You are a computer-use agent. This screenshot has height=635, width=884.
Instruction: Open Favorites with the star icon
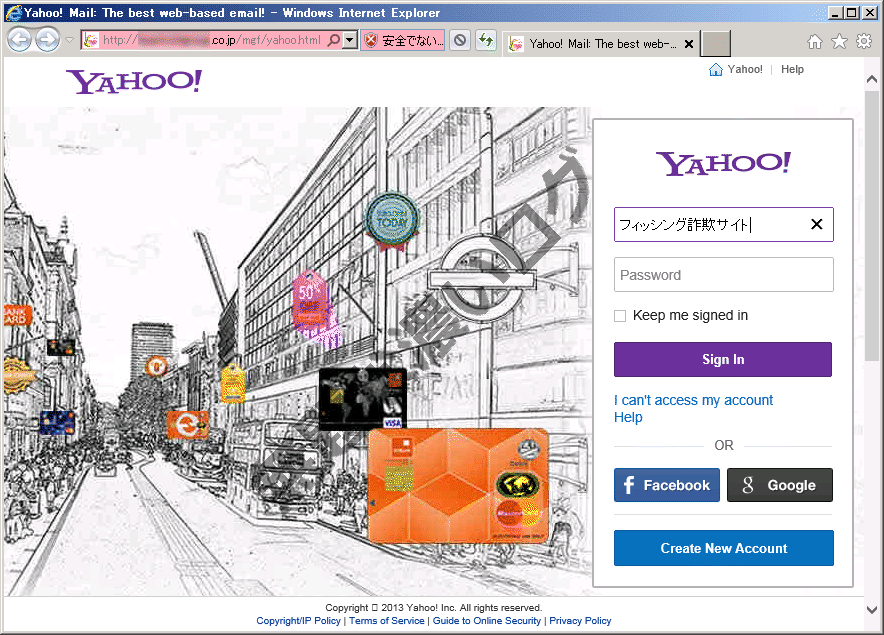click(x=839, y=41)
